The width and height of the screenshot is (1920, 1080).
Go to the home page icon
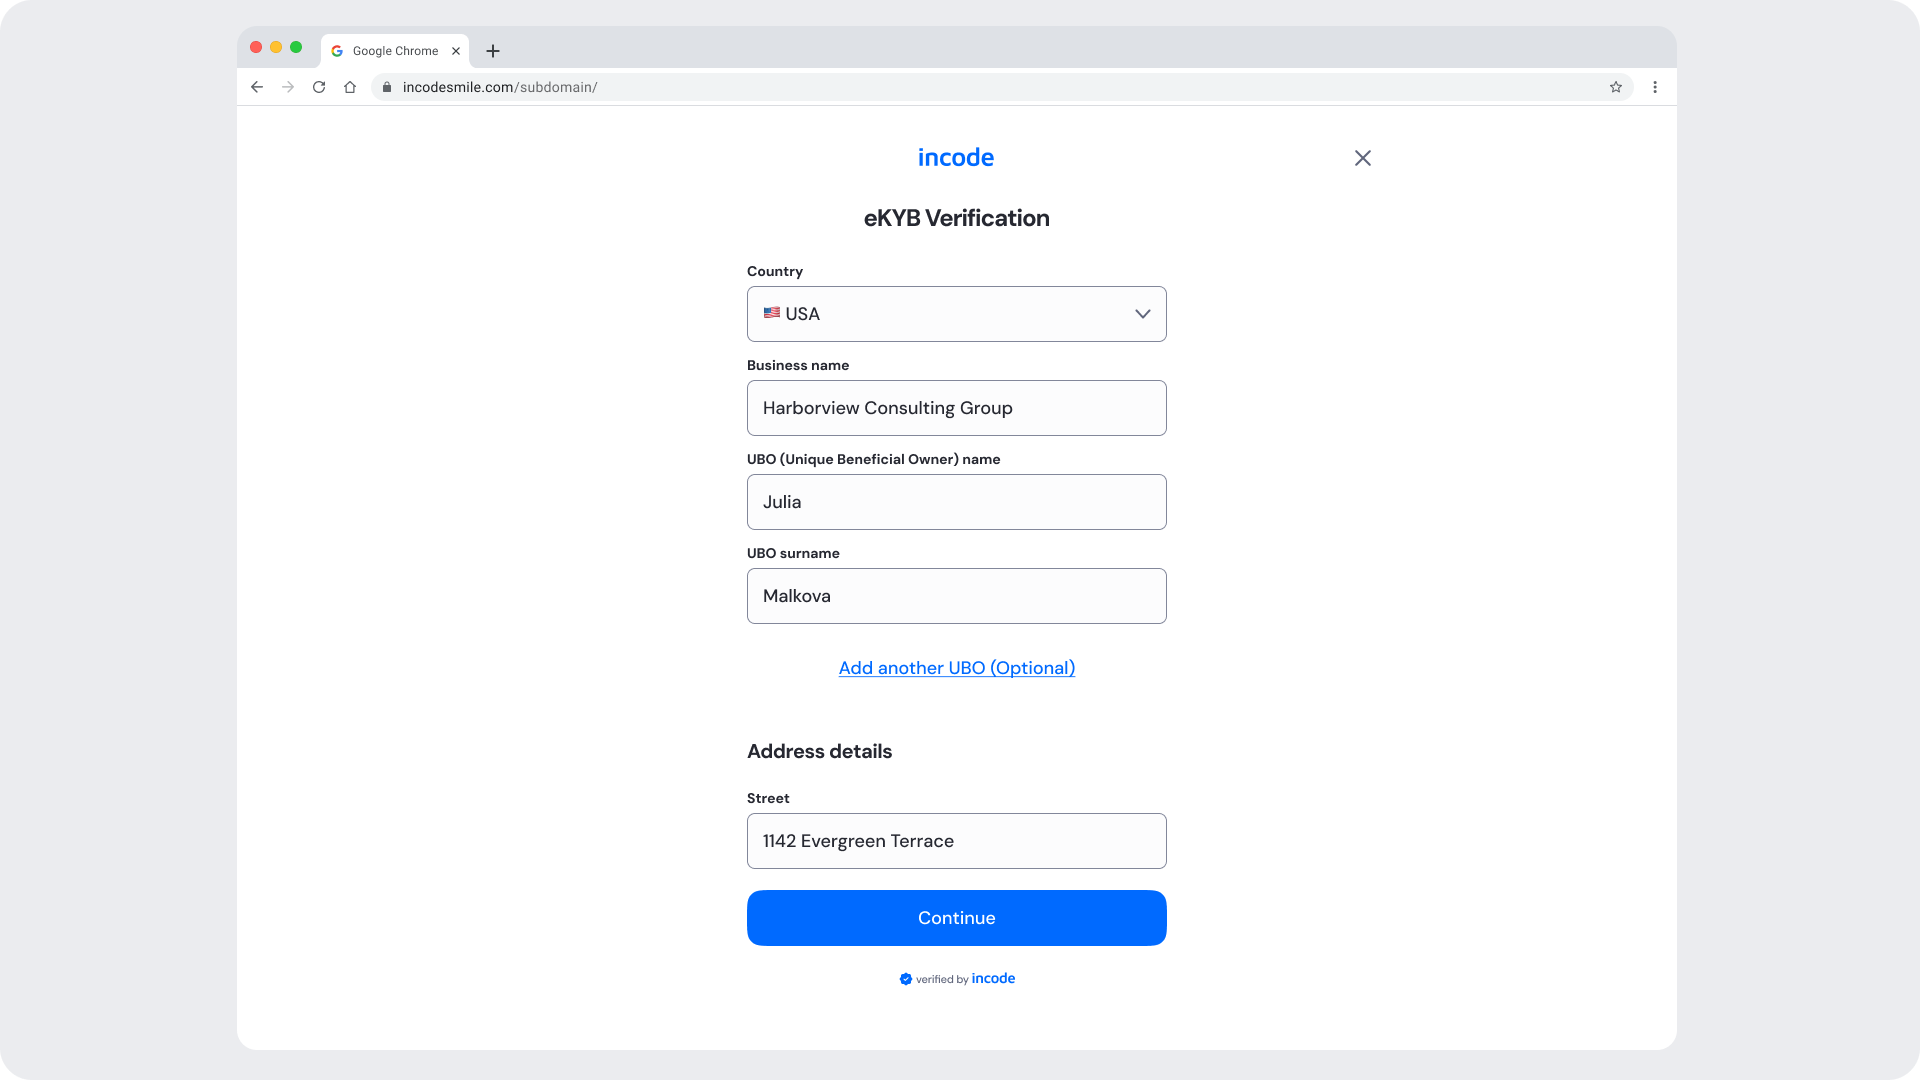pyautogui.click(x=350, y=87)
